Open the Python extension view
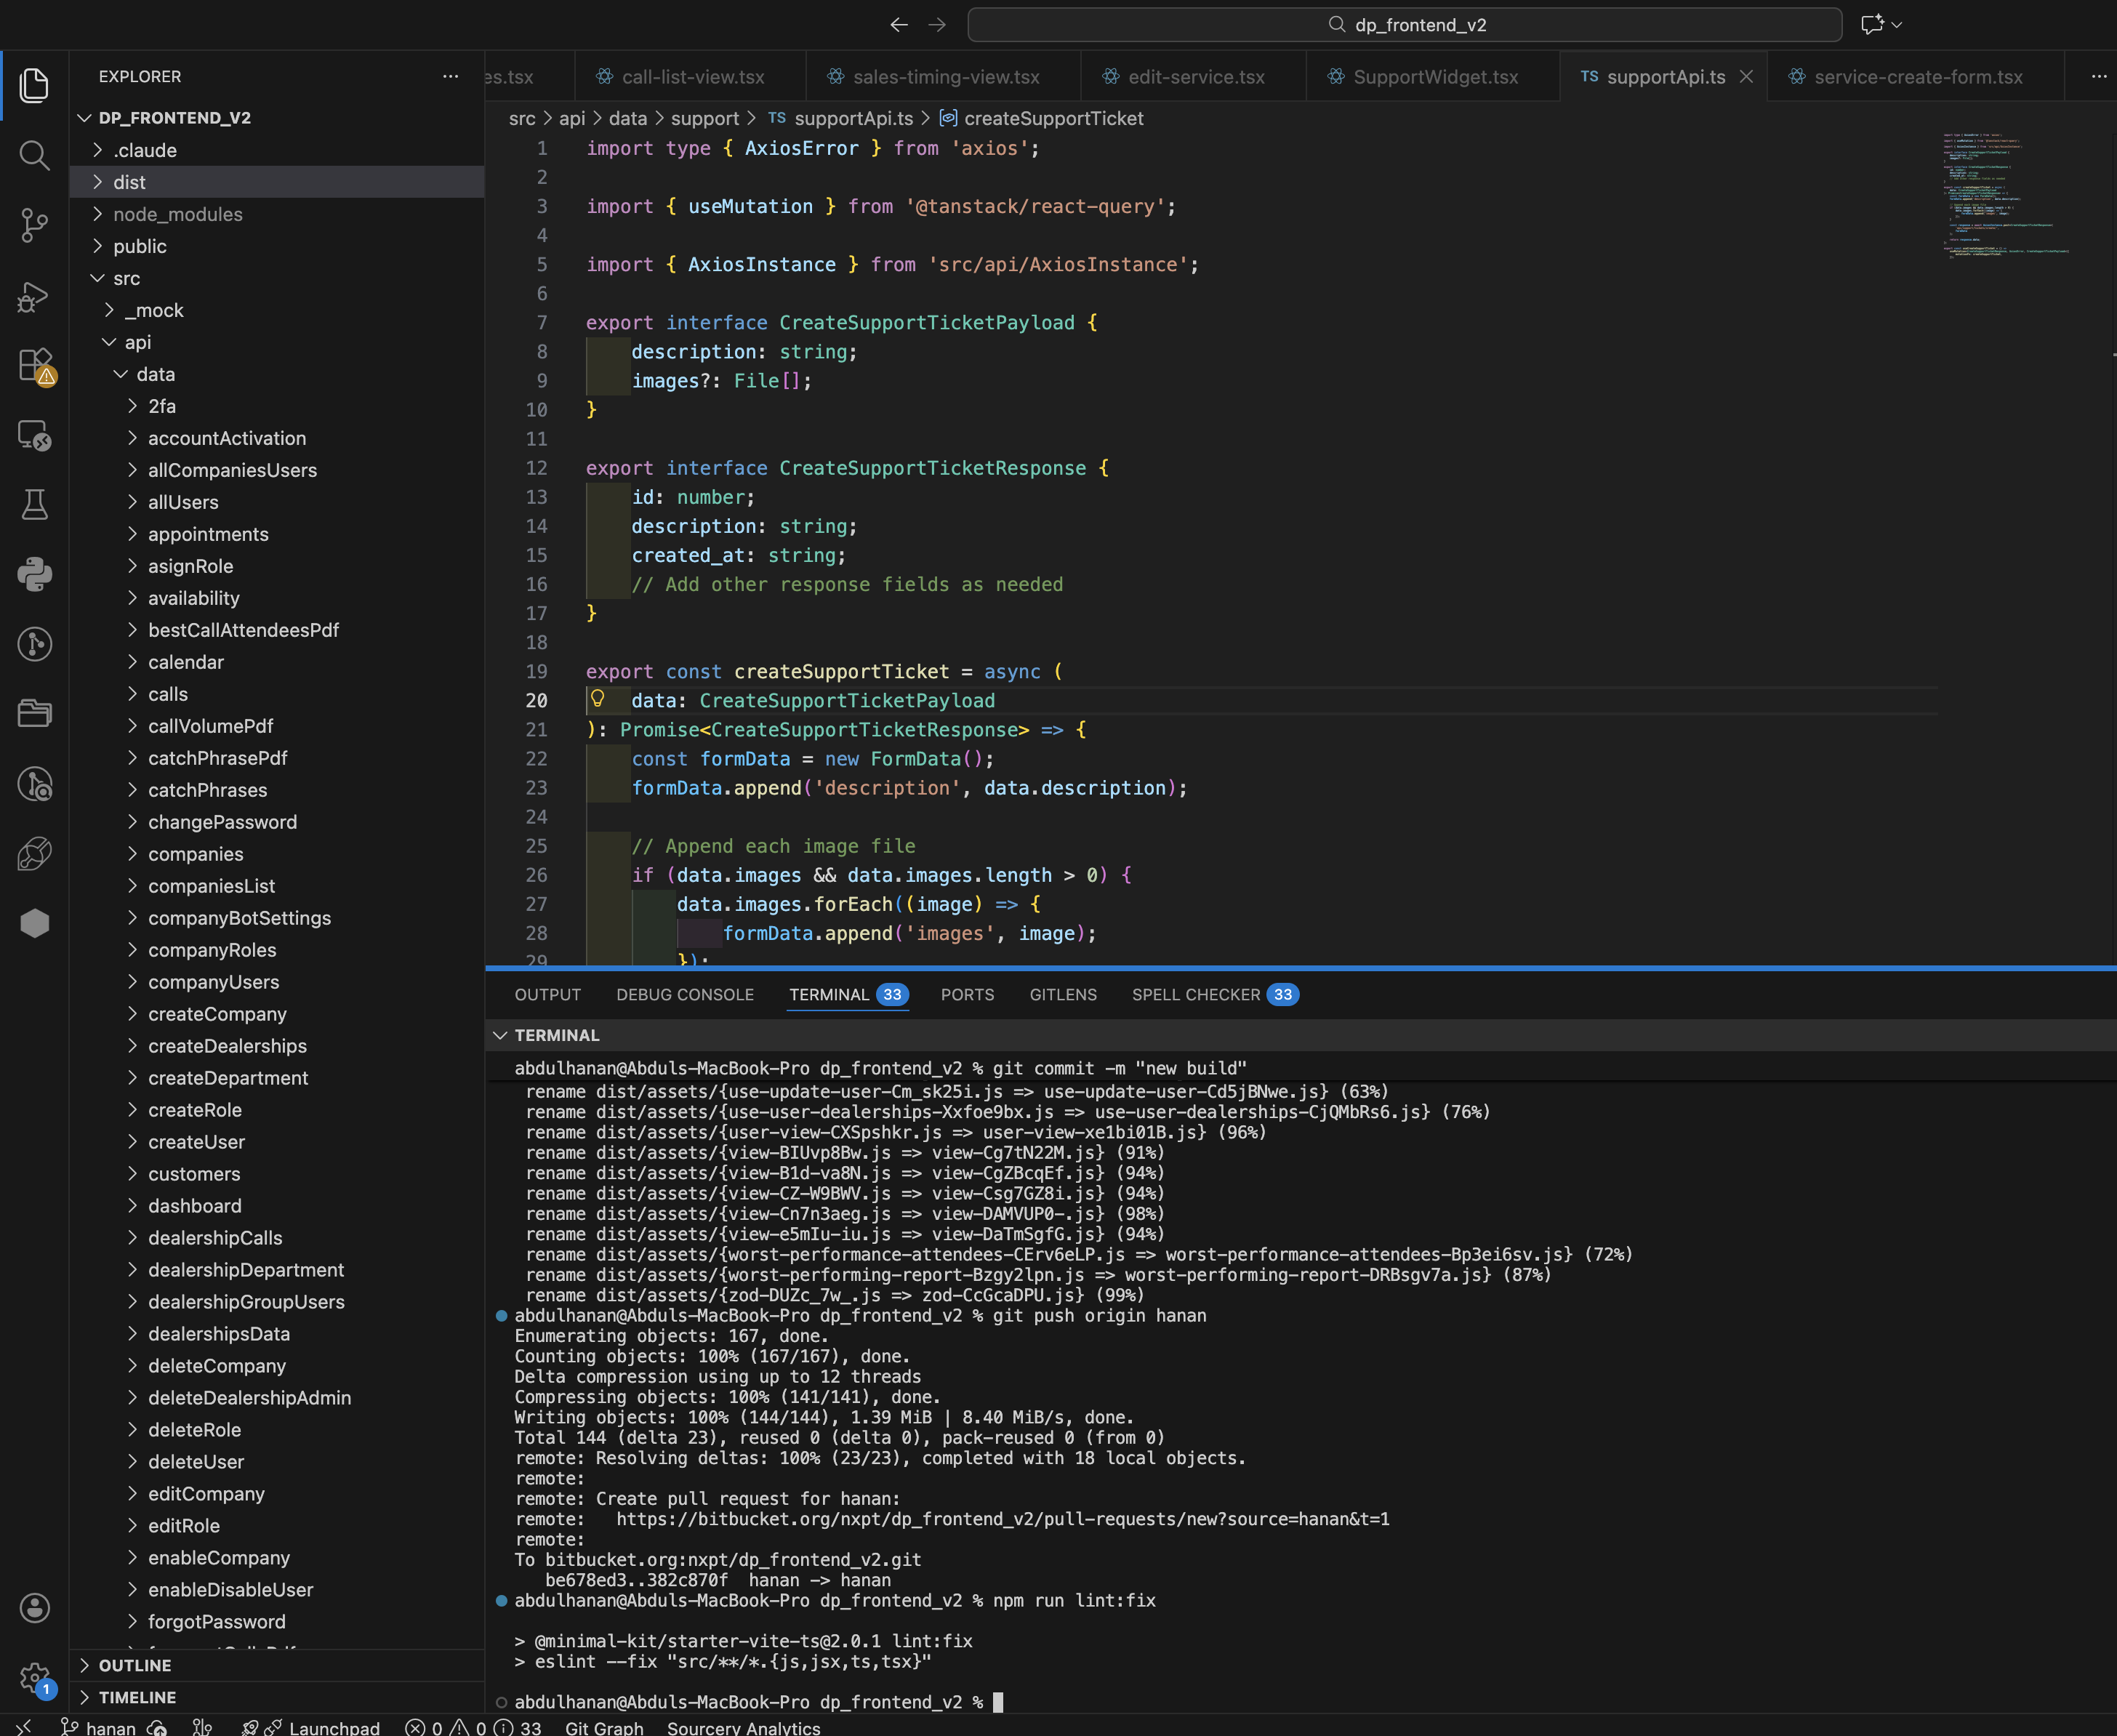The width and height of the screenshot is (2117, 1736). click(x=34, y=574)
